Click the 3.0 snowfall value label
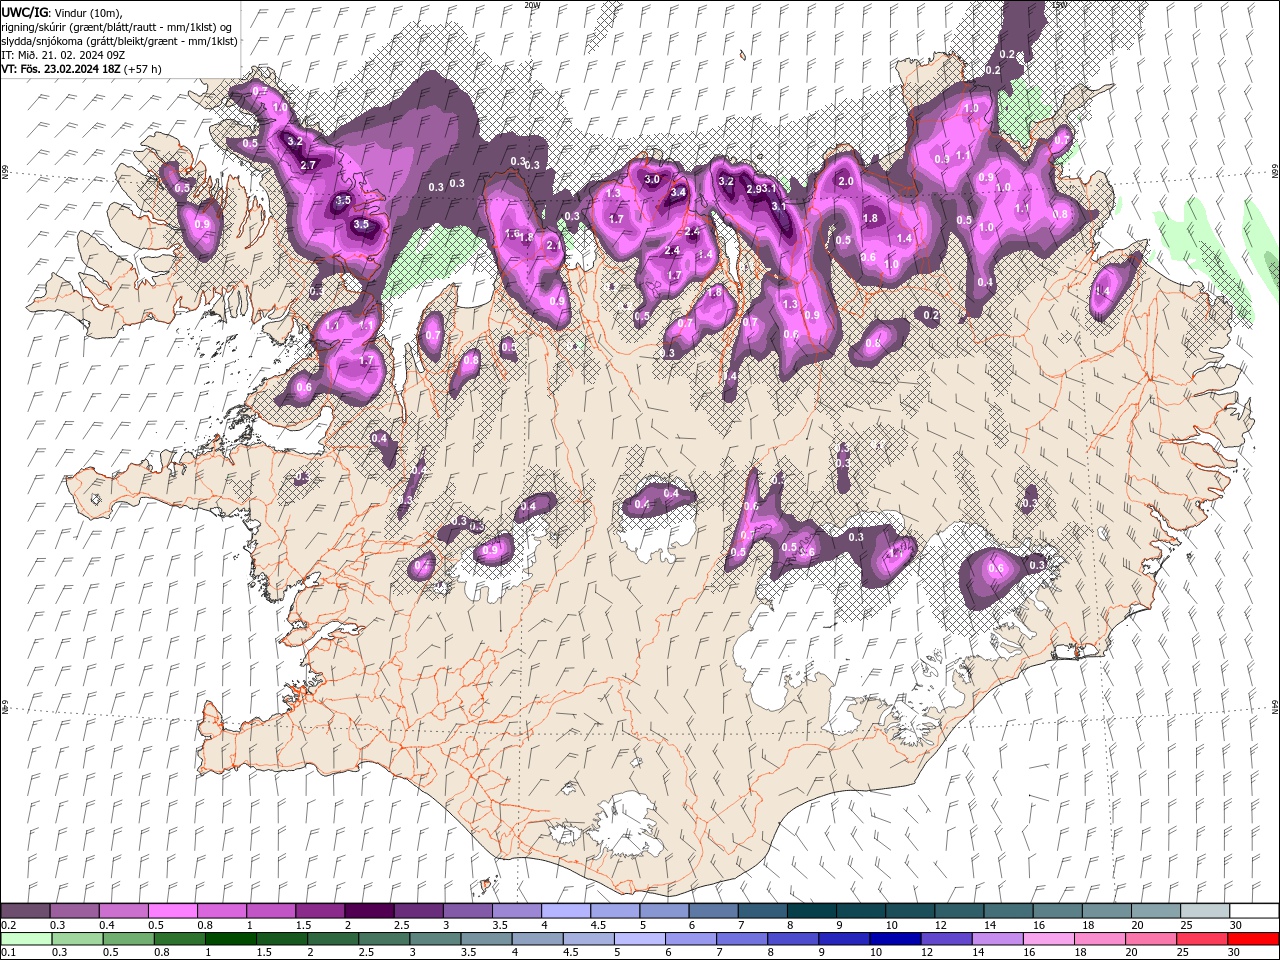The image size is (1280, 960). 652,179
